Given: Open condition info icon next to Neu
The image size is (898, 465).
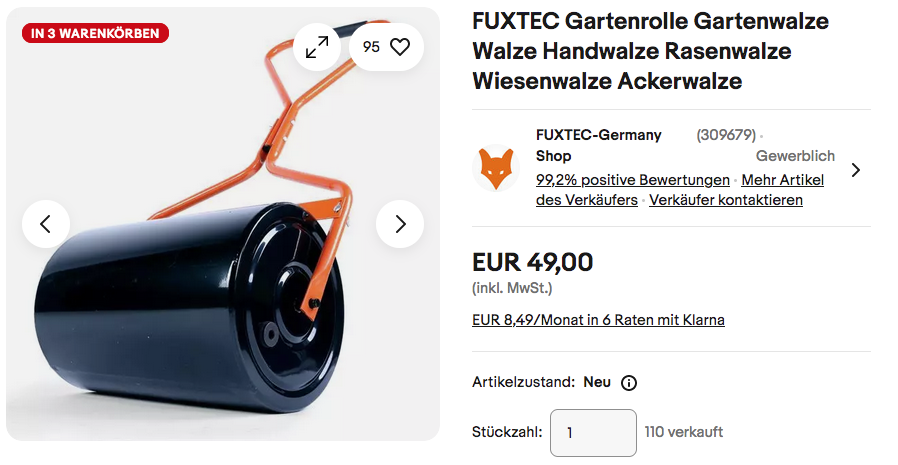Looking at the screenshot, I should (629, 383).
